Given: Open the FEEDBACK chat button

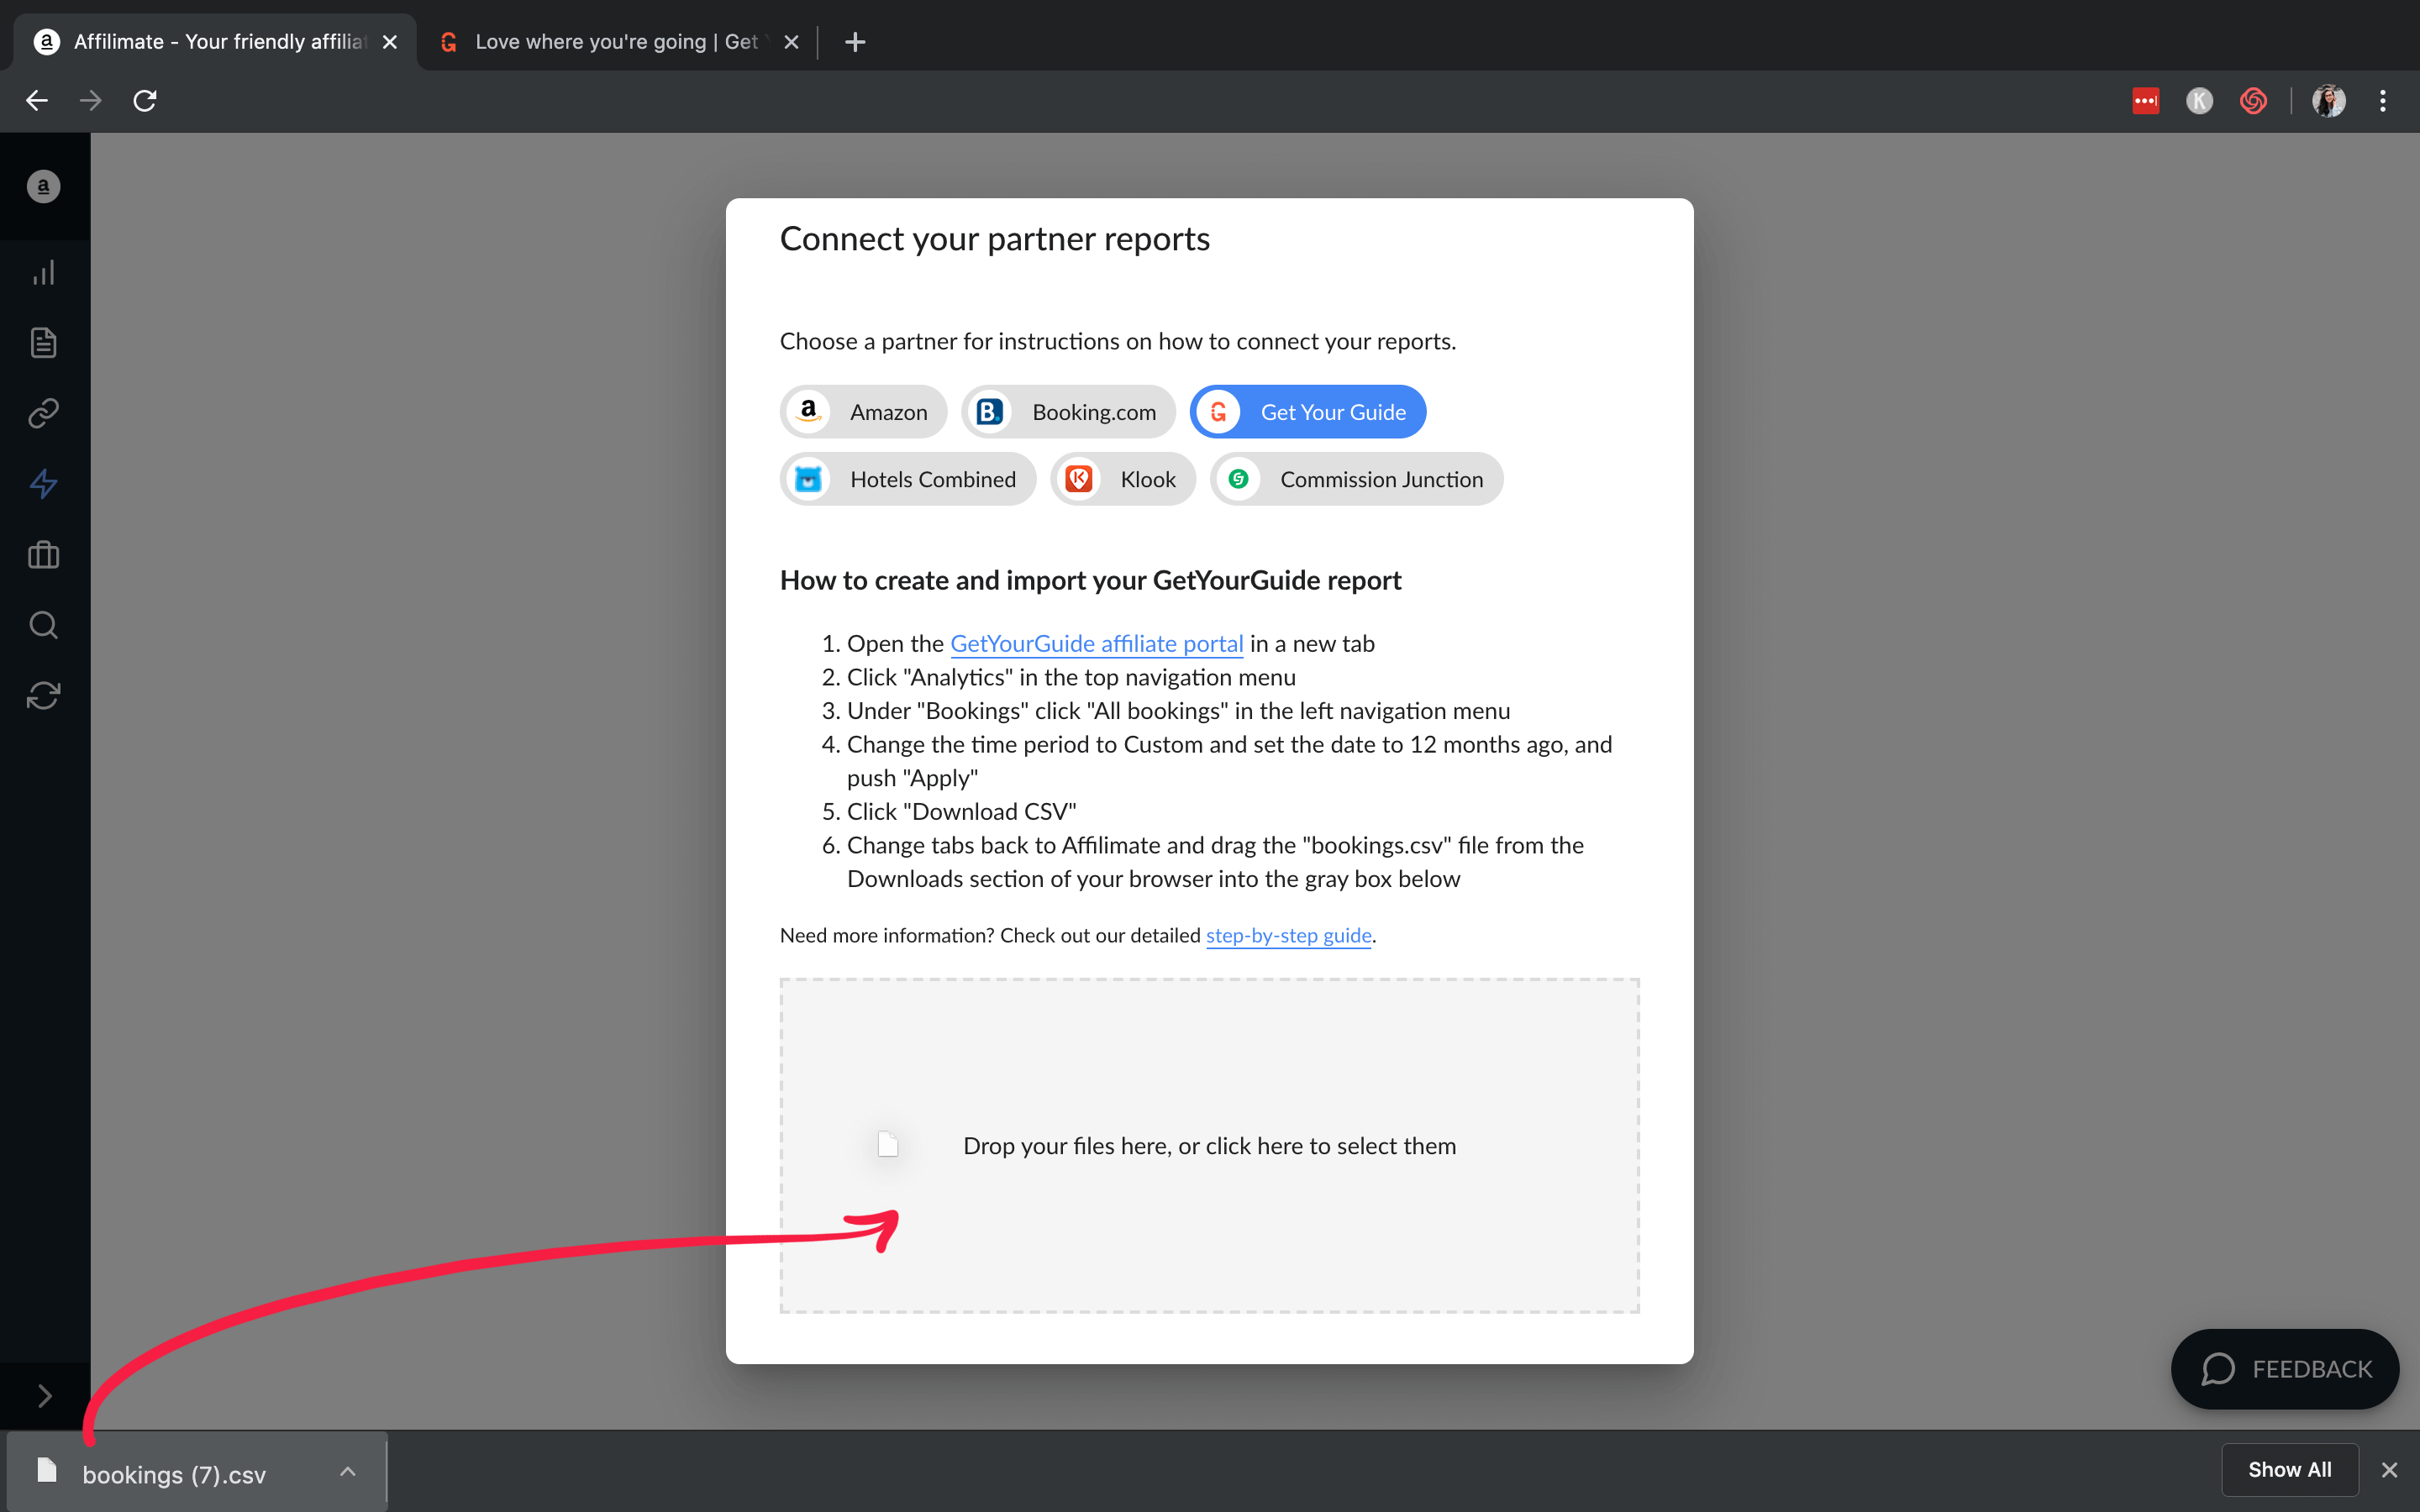Looking at the screenshot, I should click(2284, 1369).
